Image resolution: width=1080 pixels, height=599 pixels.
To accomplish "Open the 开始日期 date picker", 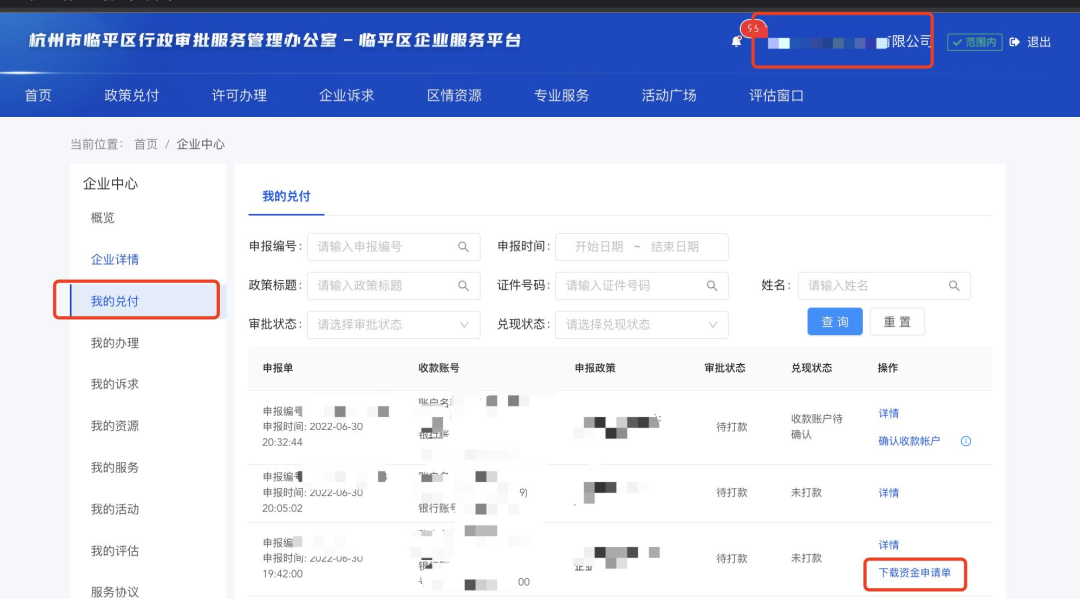I will coord(599,246).
